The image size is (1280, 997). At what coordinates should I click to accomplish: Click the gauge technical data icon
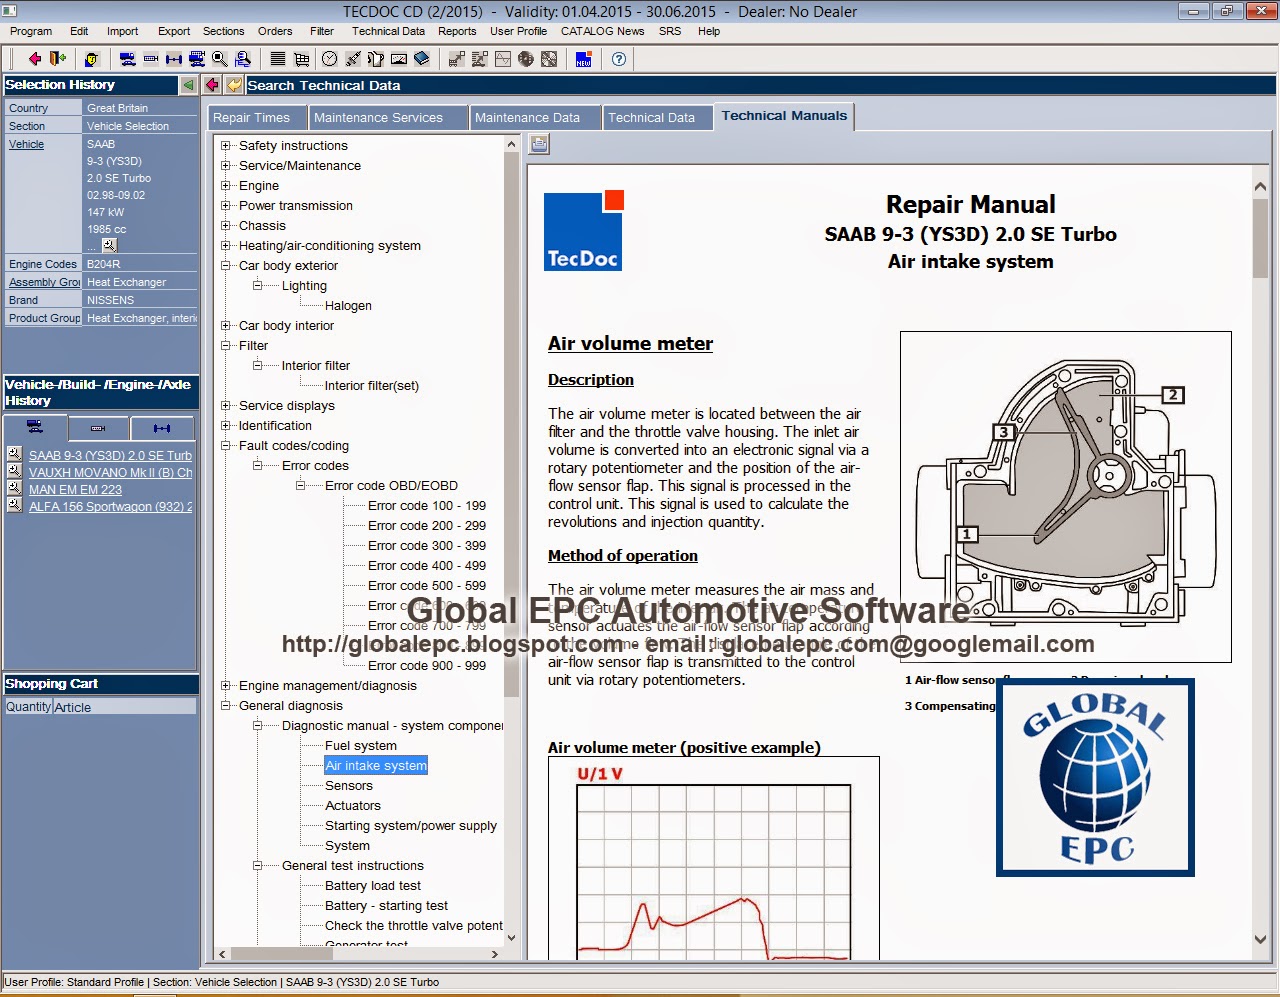pyautogui.click(x=399, y=59)
